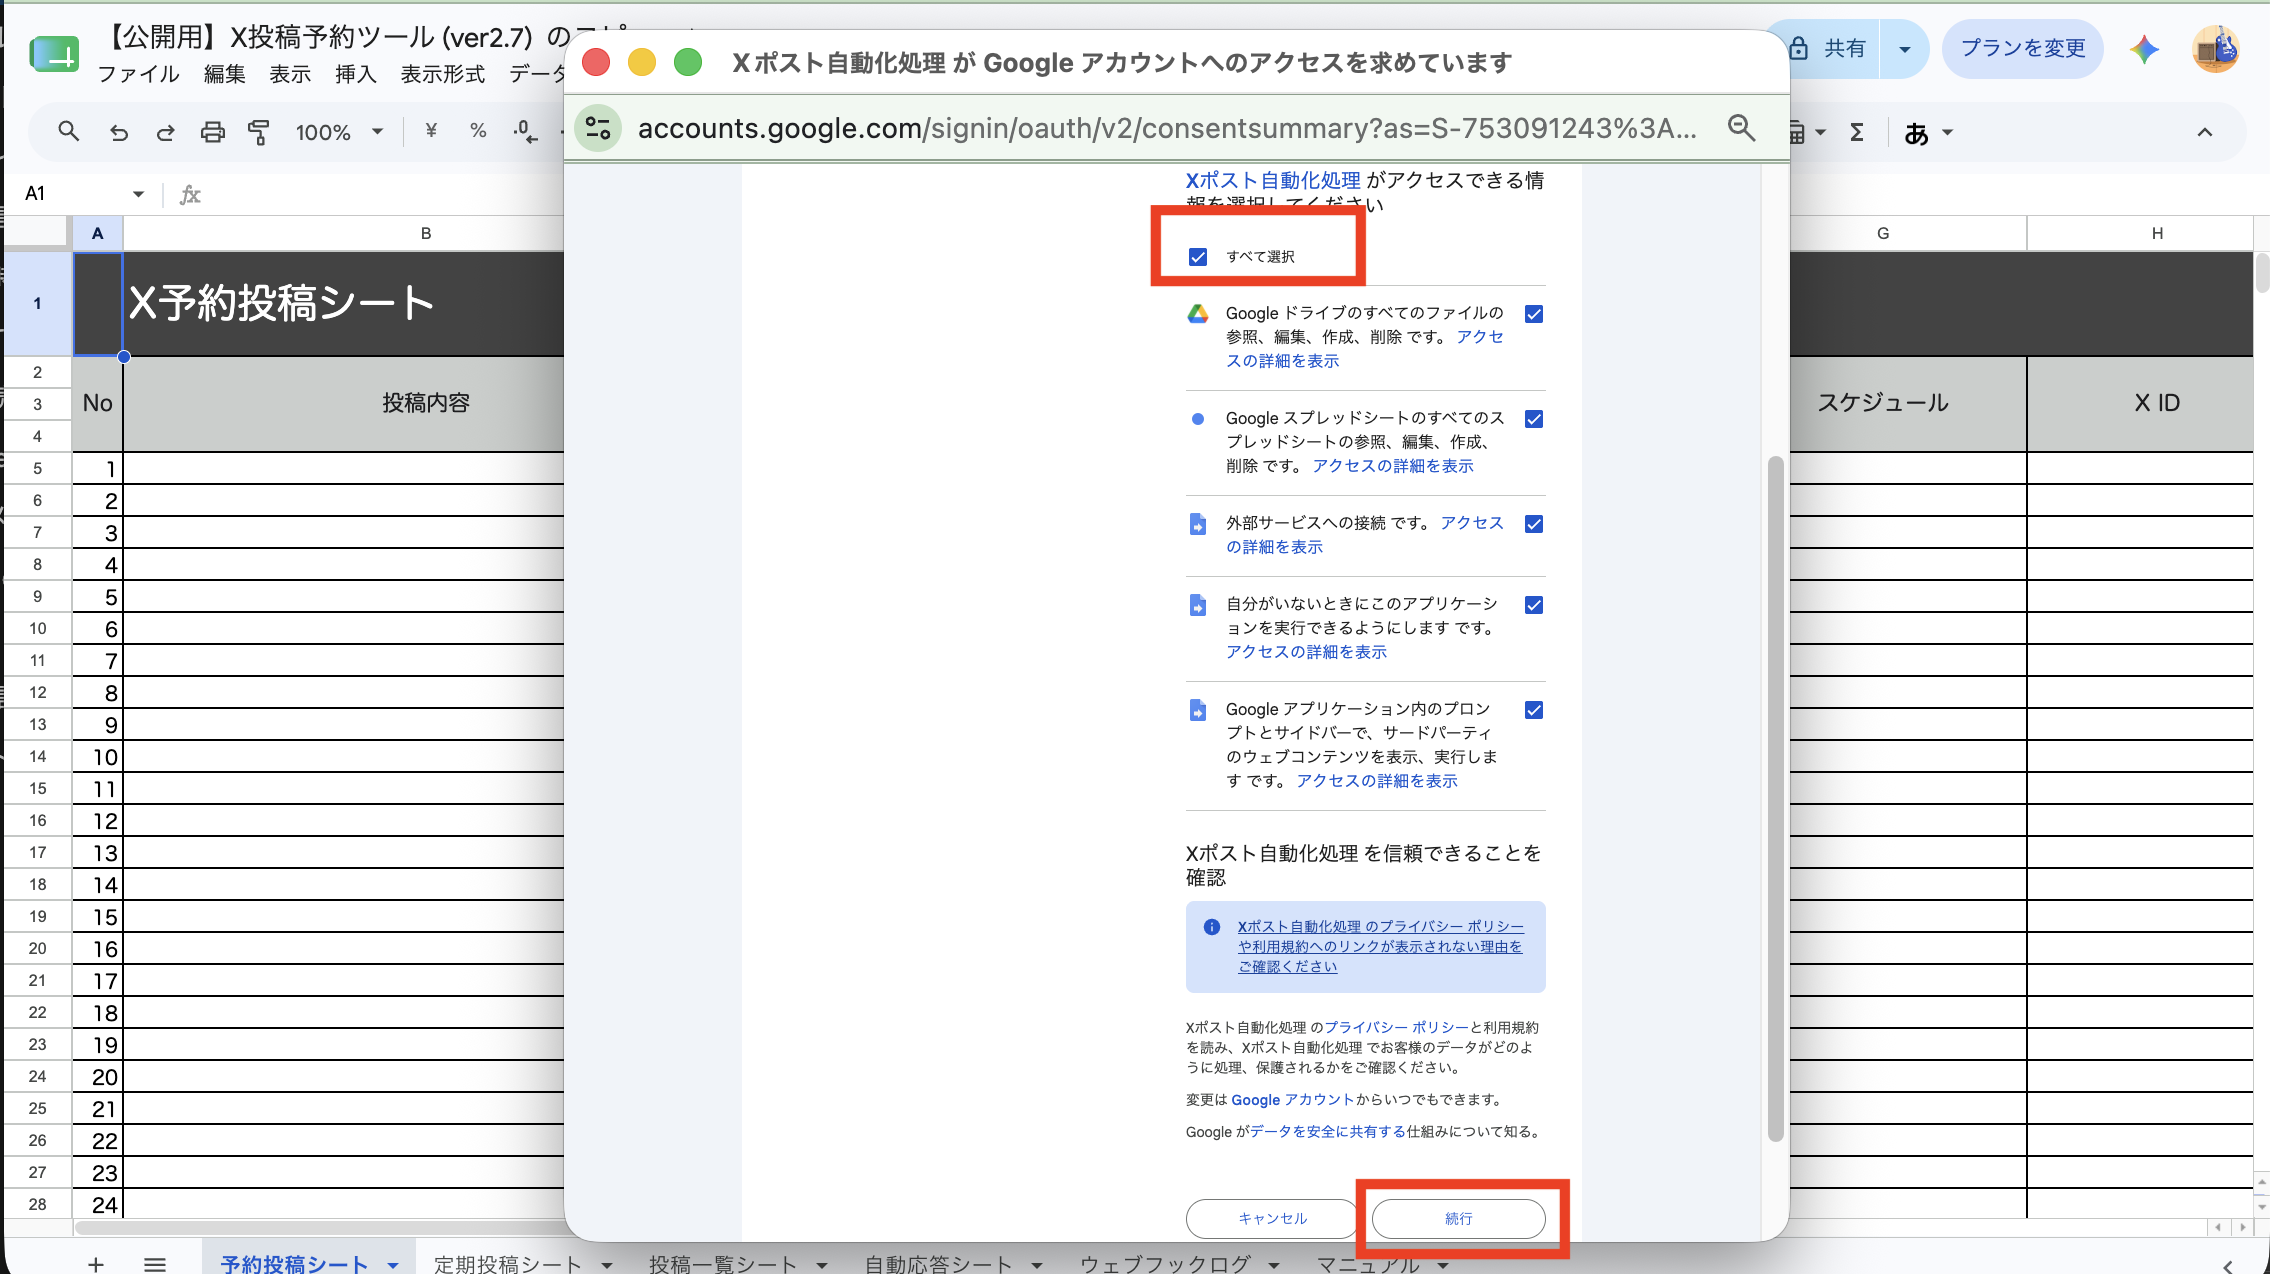Select column G header
2270x1274 pixels.
click(1883, 233)
